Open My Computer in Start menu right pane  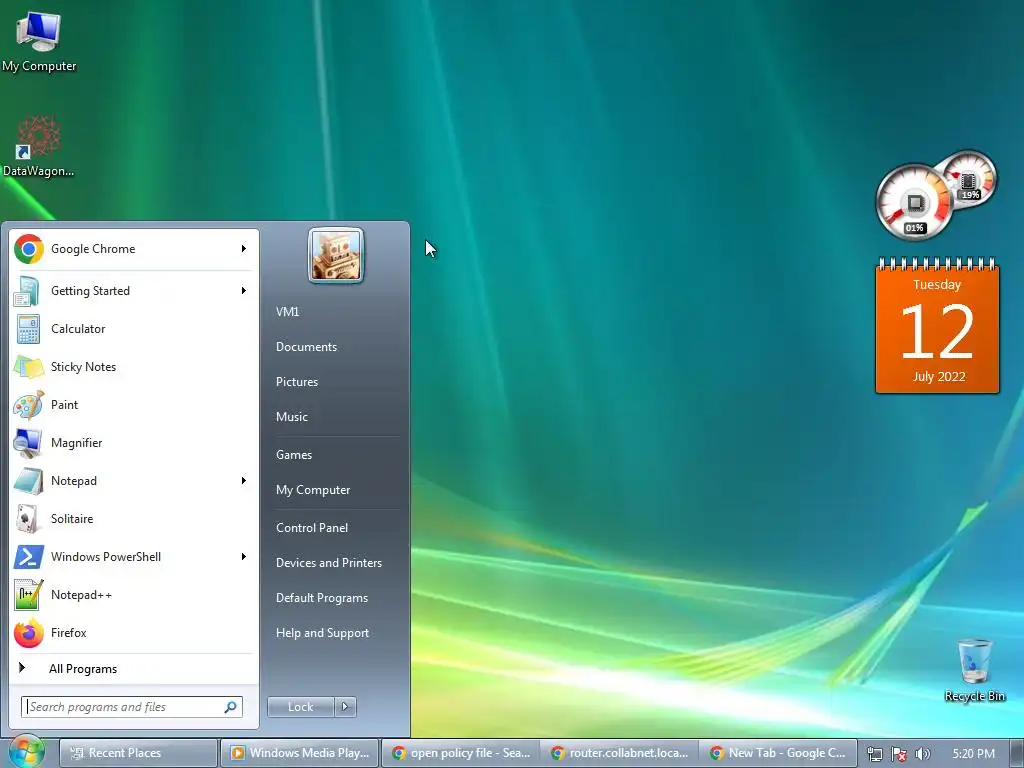tap(313, 490)
